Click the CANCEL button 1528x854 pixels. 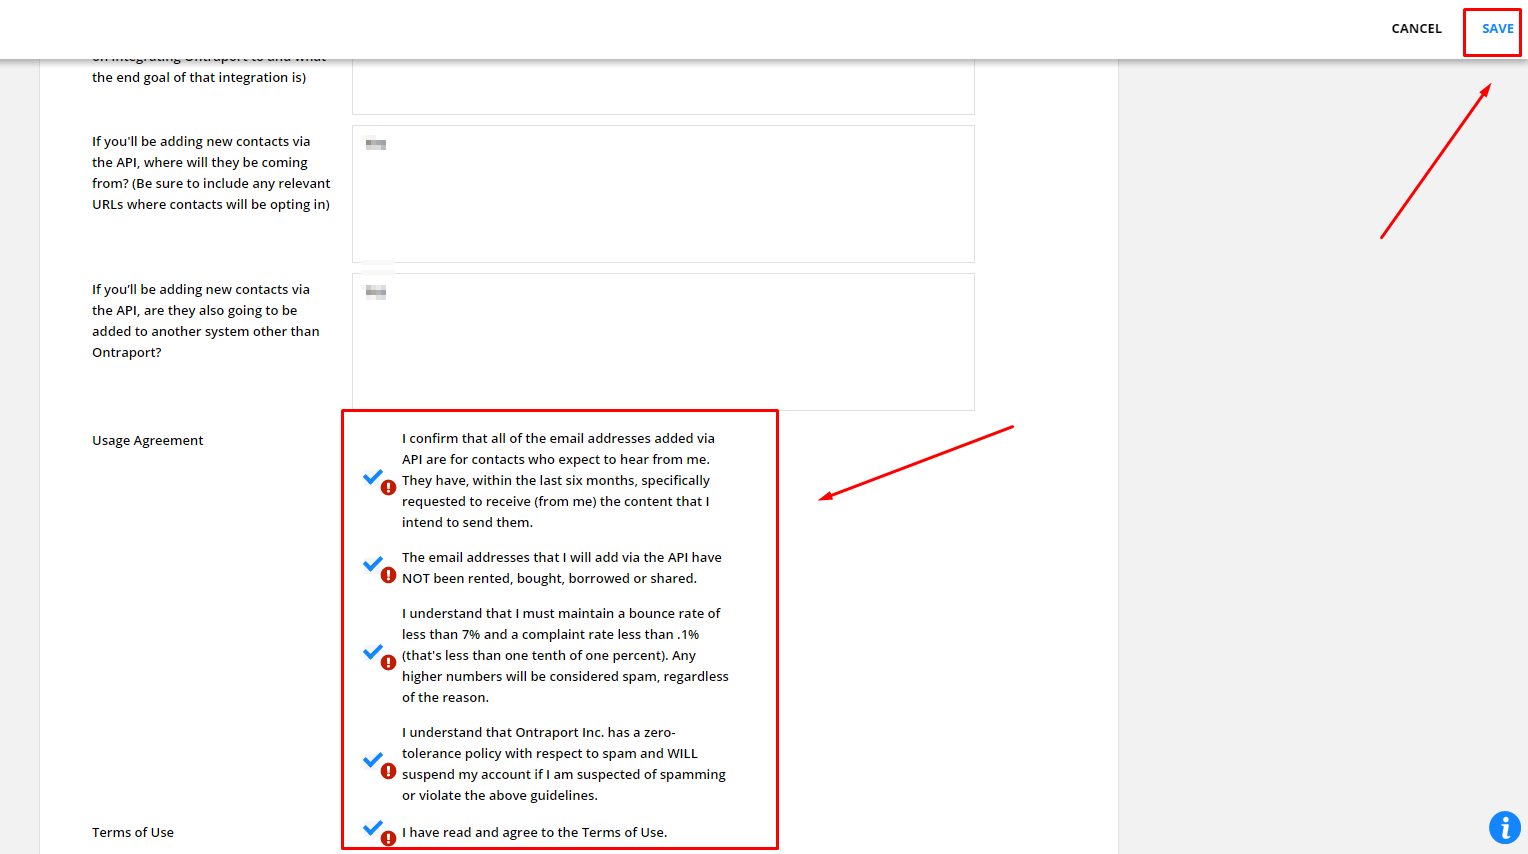pos(1416,29)
